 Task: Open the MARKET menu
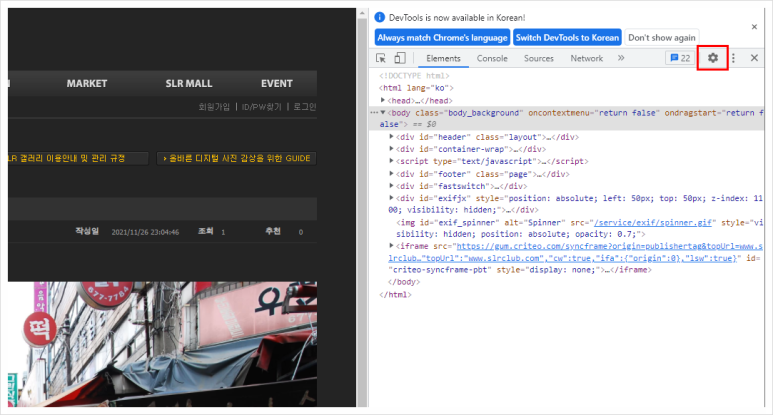87,83
